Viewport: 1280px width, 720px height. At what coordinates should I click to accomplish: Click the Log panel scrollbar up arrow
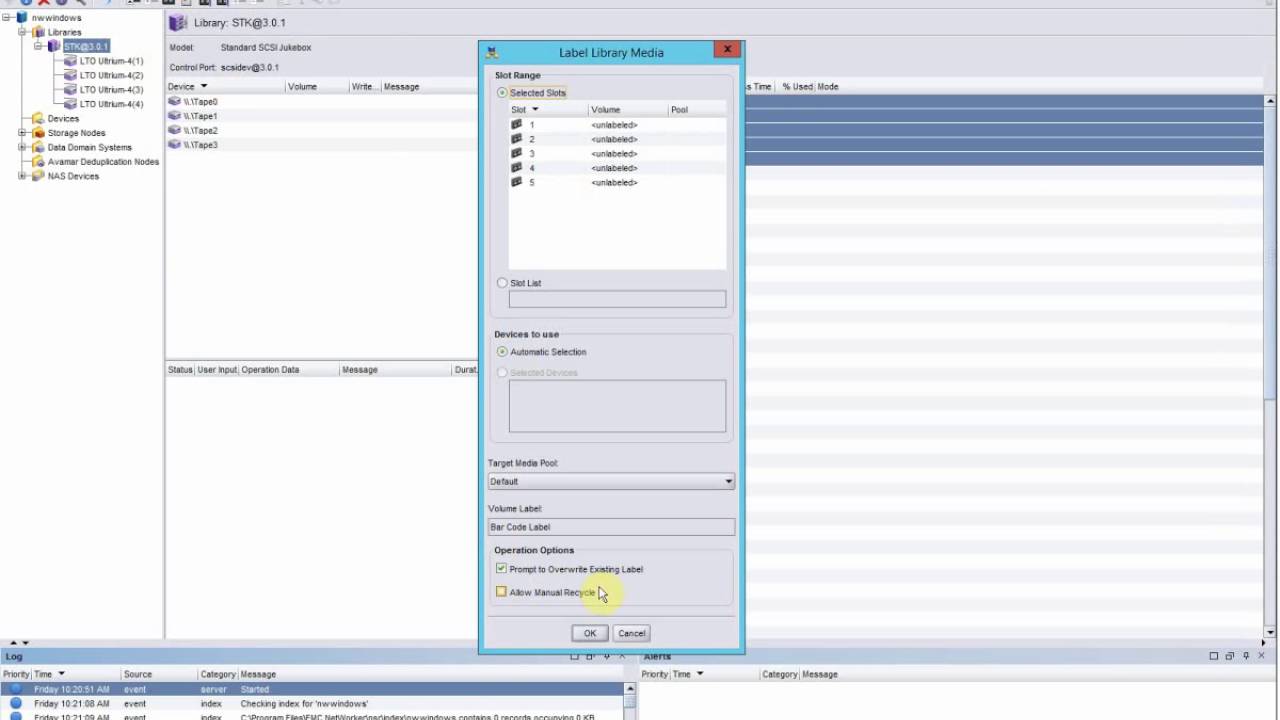click(x=630, y=688)
